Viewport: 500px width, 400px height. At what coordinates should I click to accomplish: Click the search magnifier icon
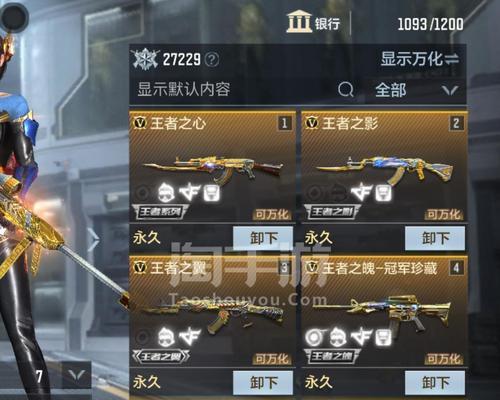pos(346,89)
